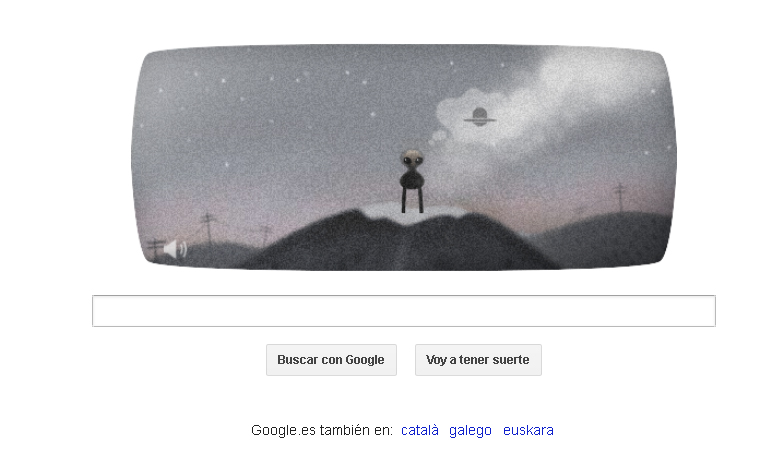Image resolution: width=775 pixels, height=473 pixels.
Task: Click the small thought bubble puffs near alien
Action: click(x=437, y=137)
